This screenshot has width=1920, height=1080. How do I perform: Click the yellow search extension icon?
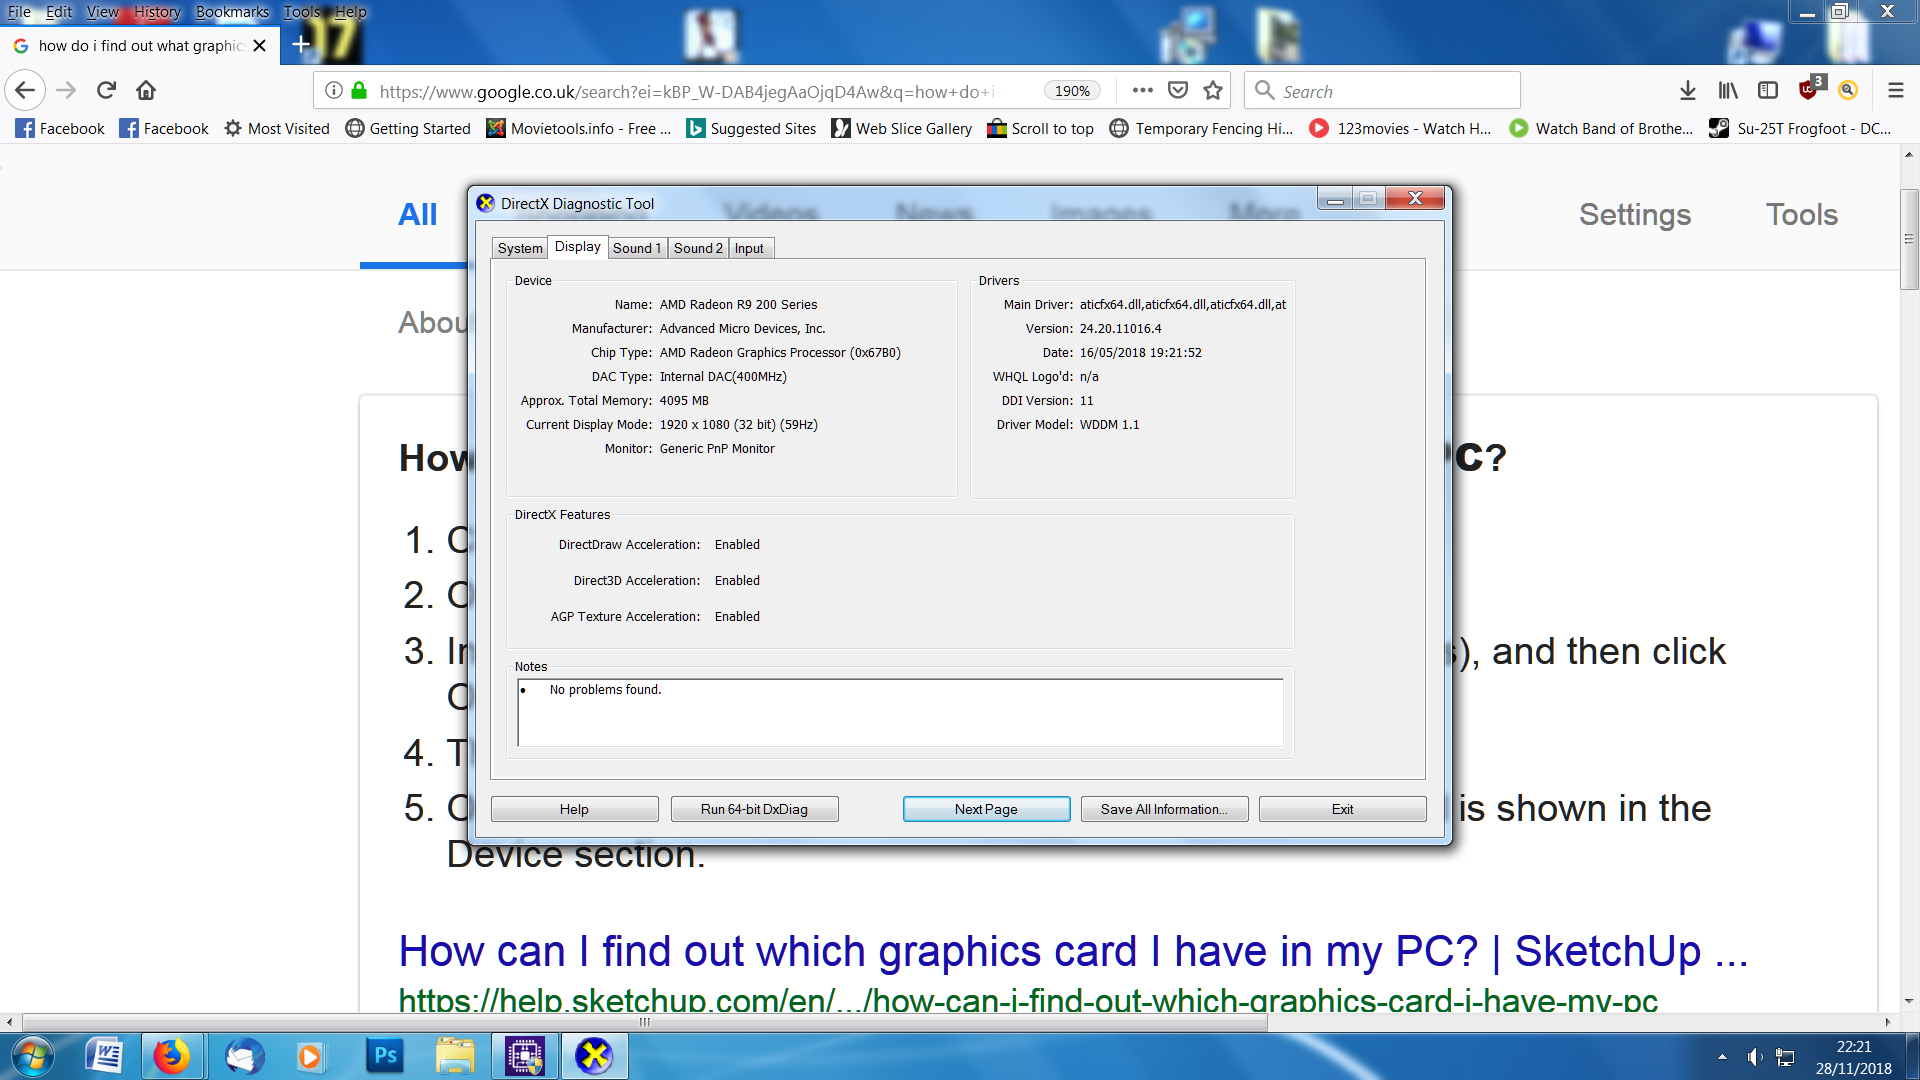pyautogui.click(x=1848, y=91)
